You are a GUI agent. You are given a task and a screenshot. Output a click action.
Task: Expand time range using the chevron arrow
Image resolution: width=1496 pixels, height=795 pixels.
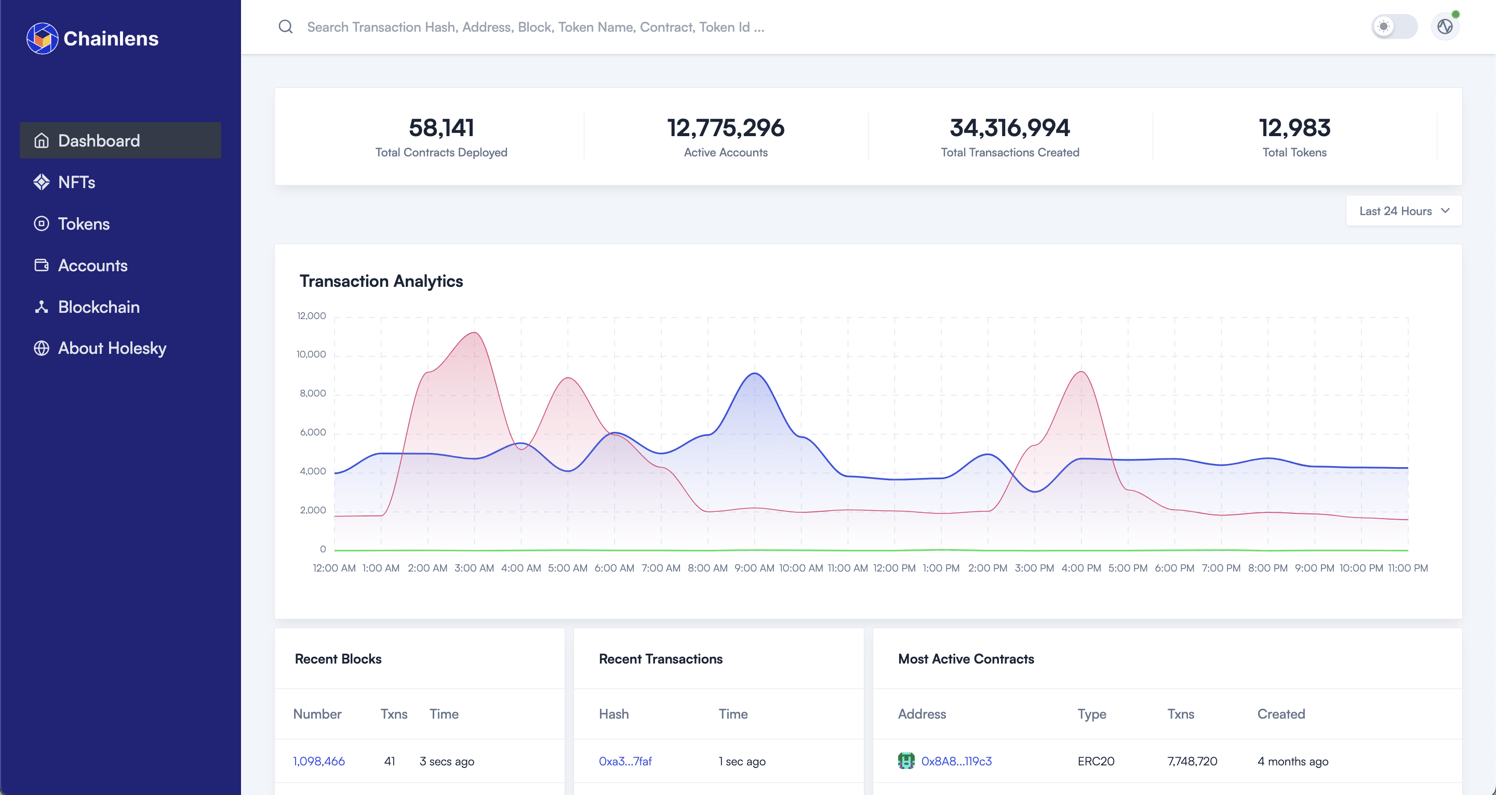click(x=1445, y=211)
